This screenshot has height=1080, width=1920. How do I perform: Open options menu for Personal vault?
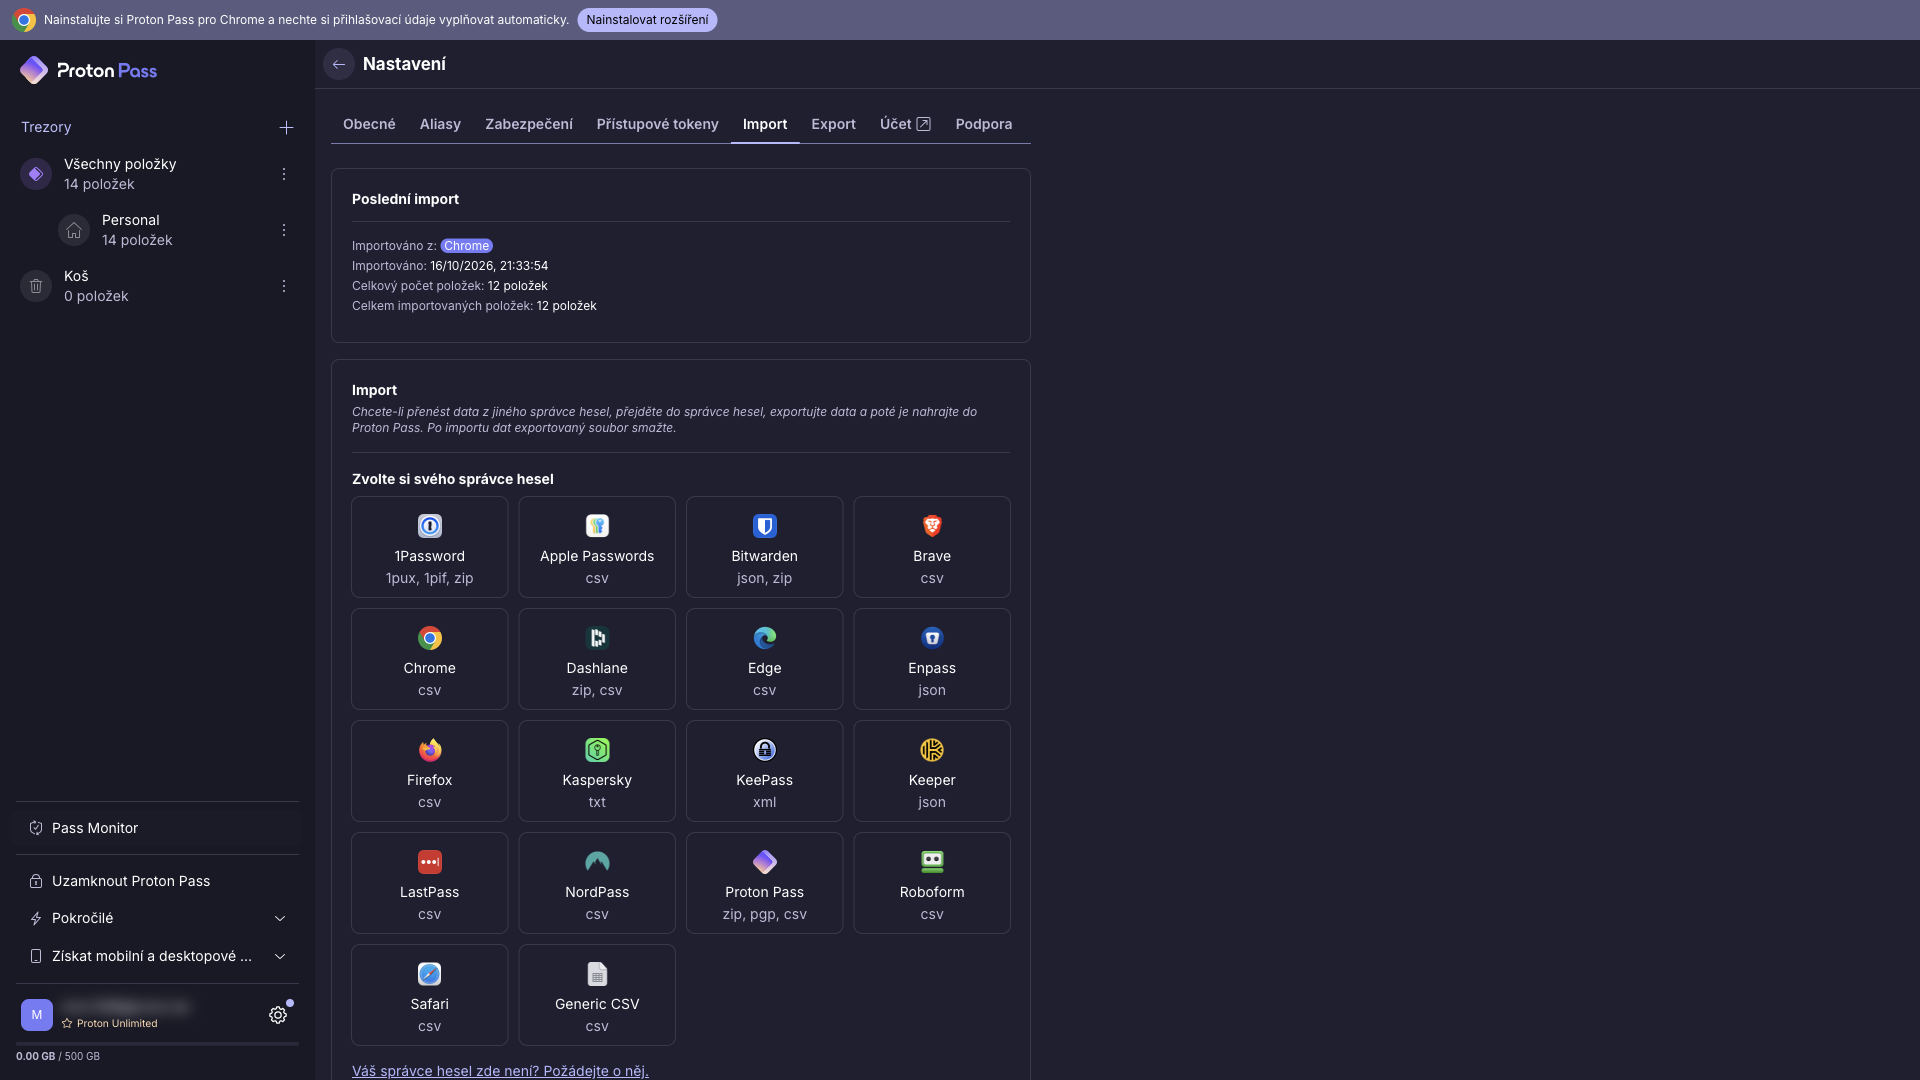tap(284, 230)
